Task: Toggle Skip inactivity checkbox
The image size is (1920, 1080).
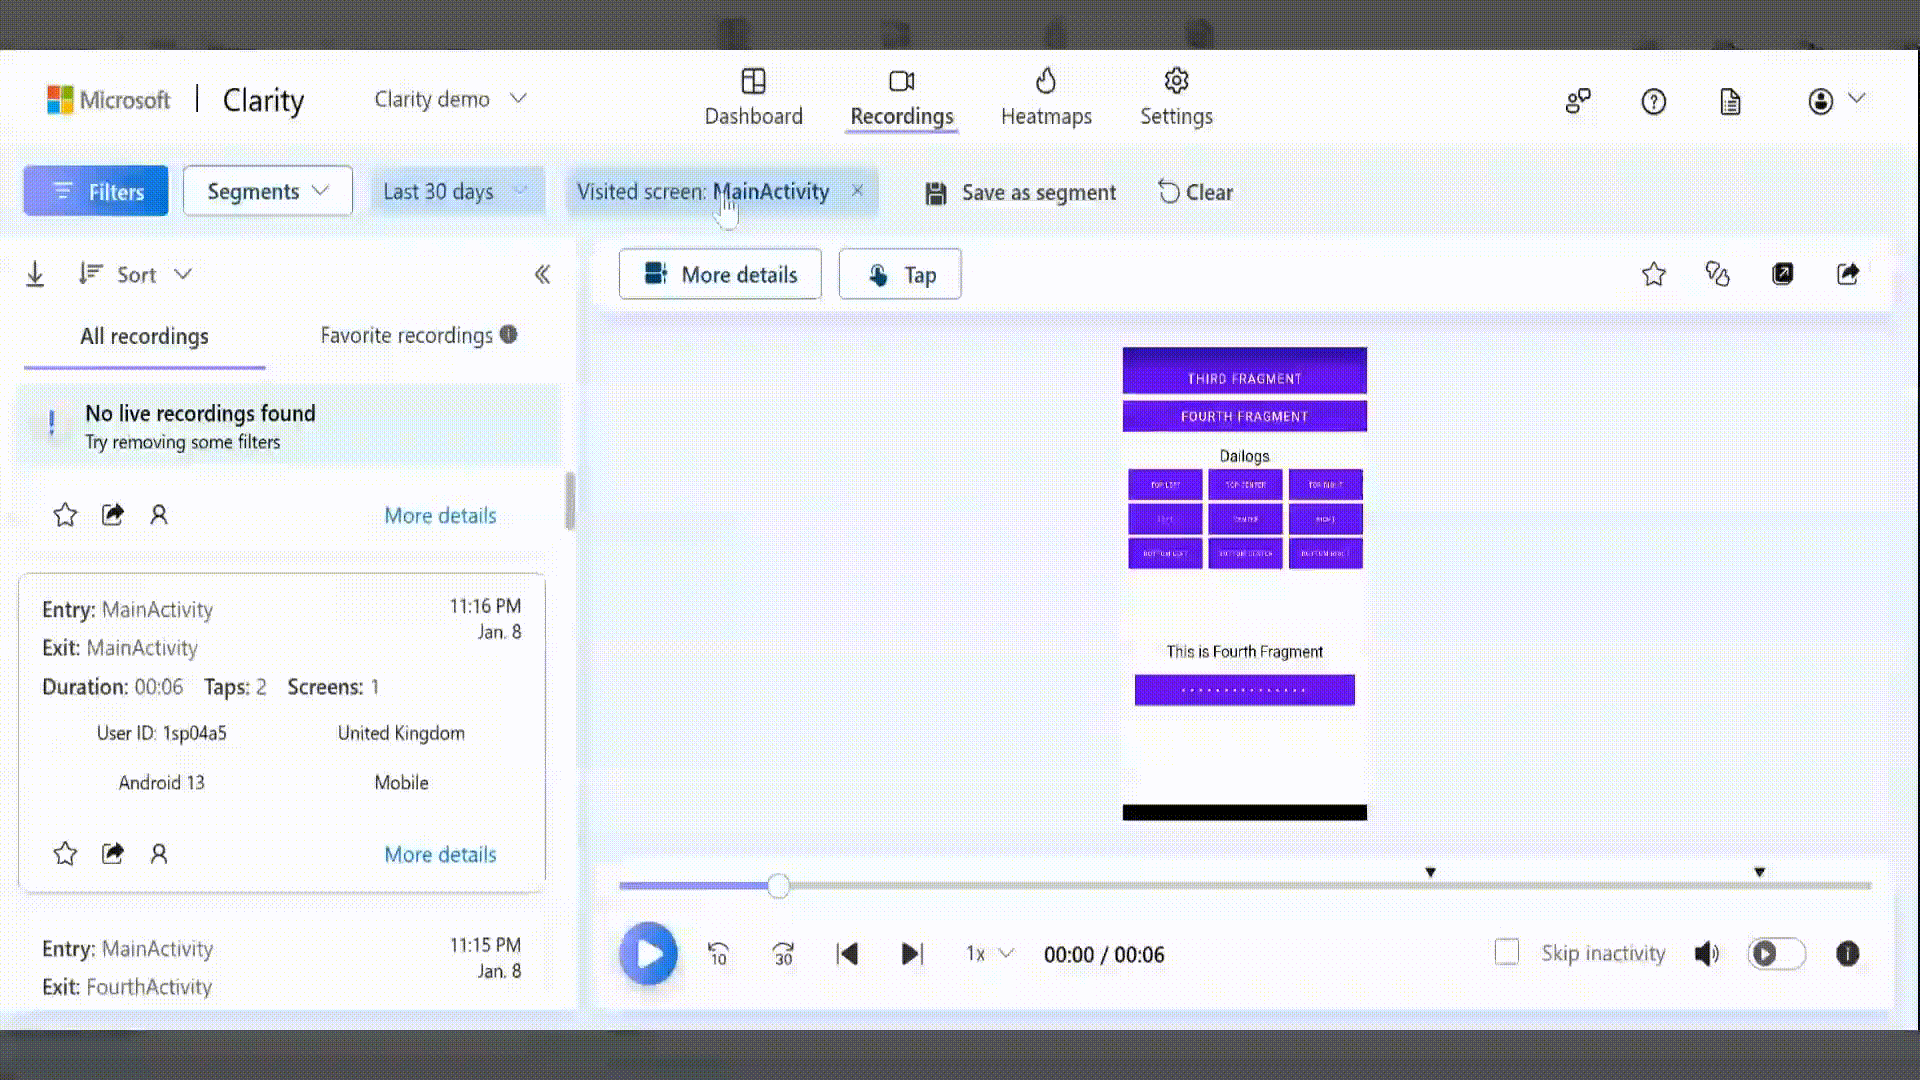Action: [1506, 952]
